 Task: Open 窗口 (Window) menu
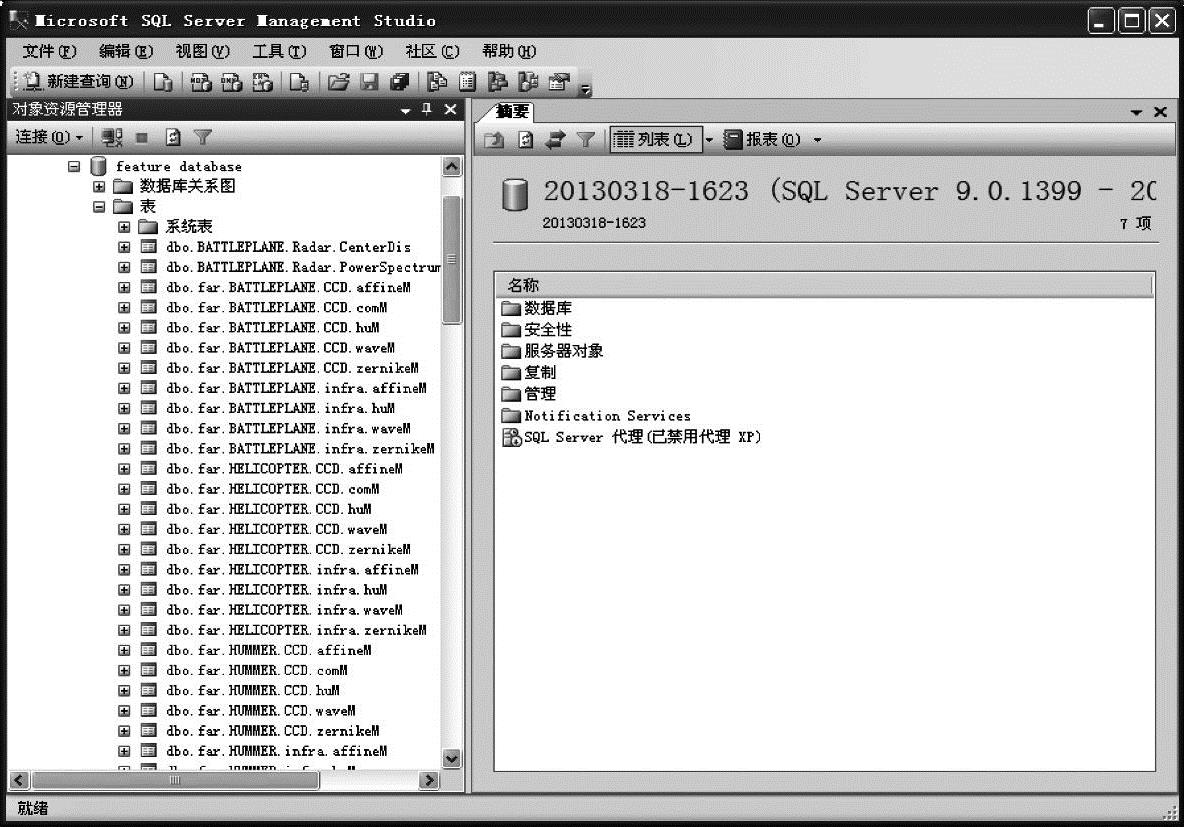[x=356, y=51]
